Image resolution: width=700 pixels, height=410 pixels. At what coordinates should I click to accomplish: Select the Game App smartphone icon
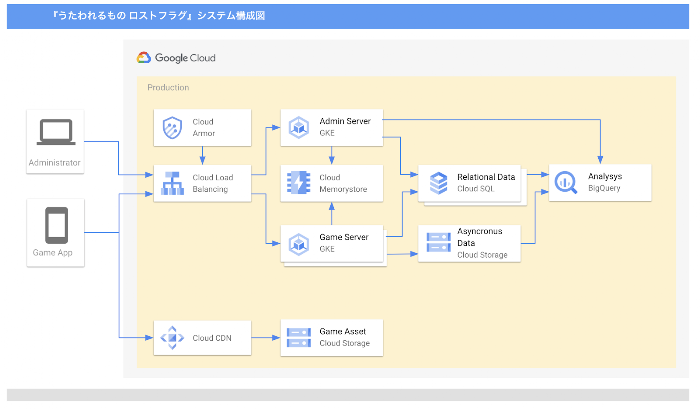[x=56, y=225]
